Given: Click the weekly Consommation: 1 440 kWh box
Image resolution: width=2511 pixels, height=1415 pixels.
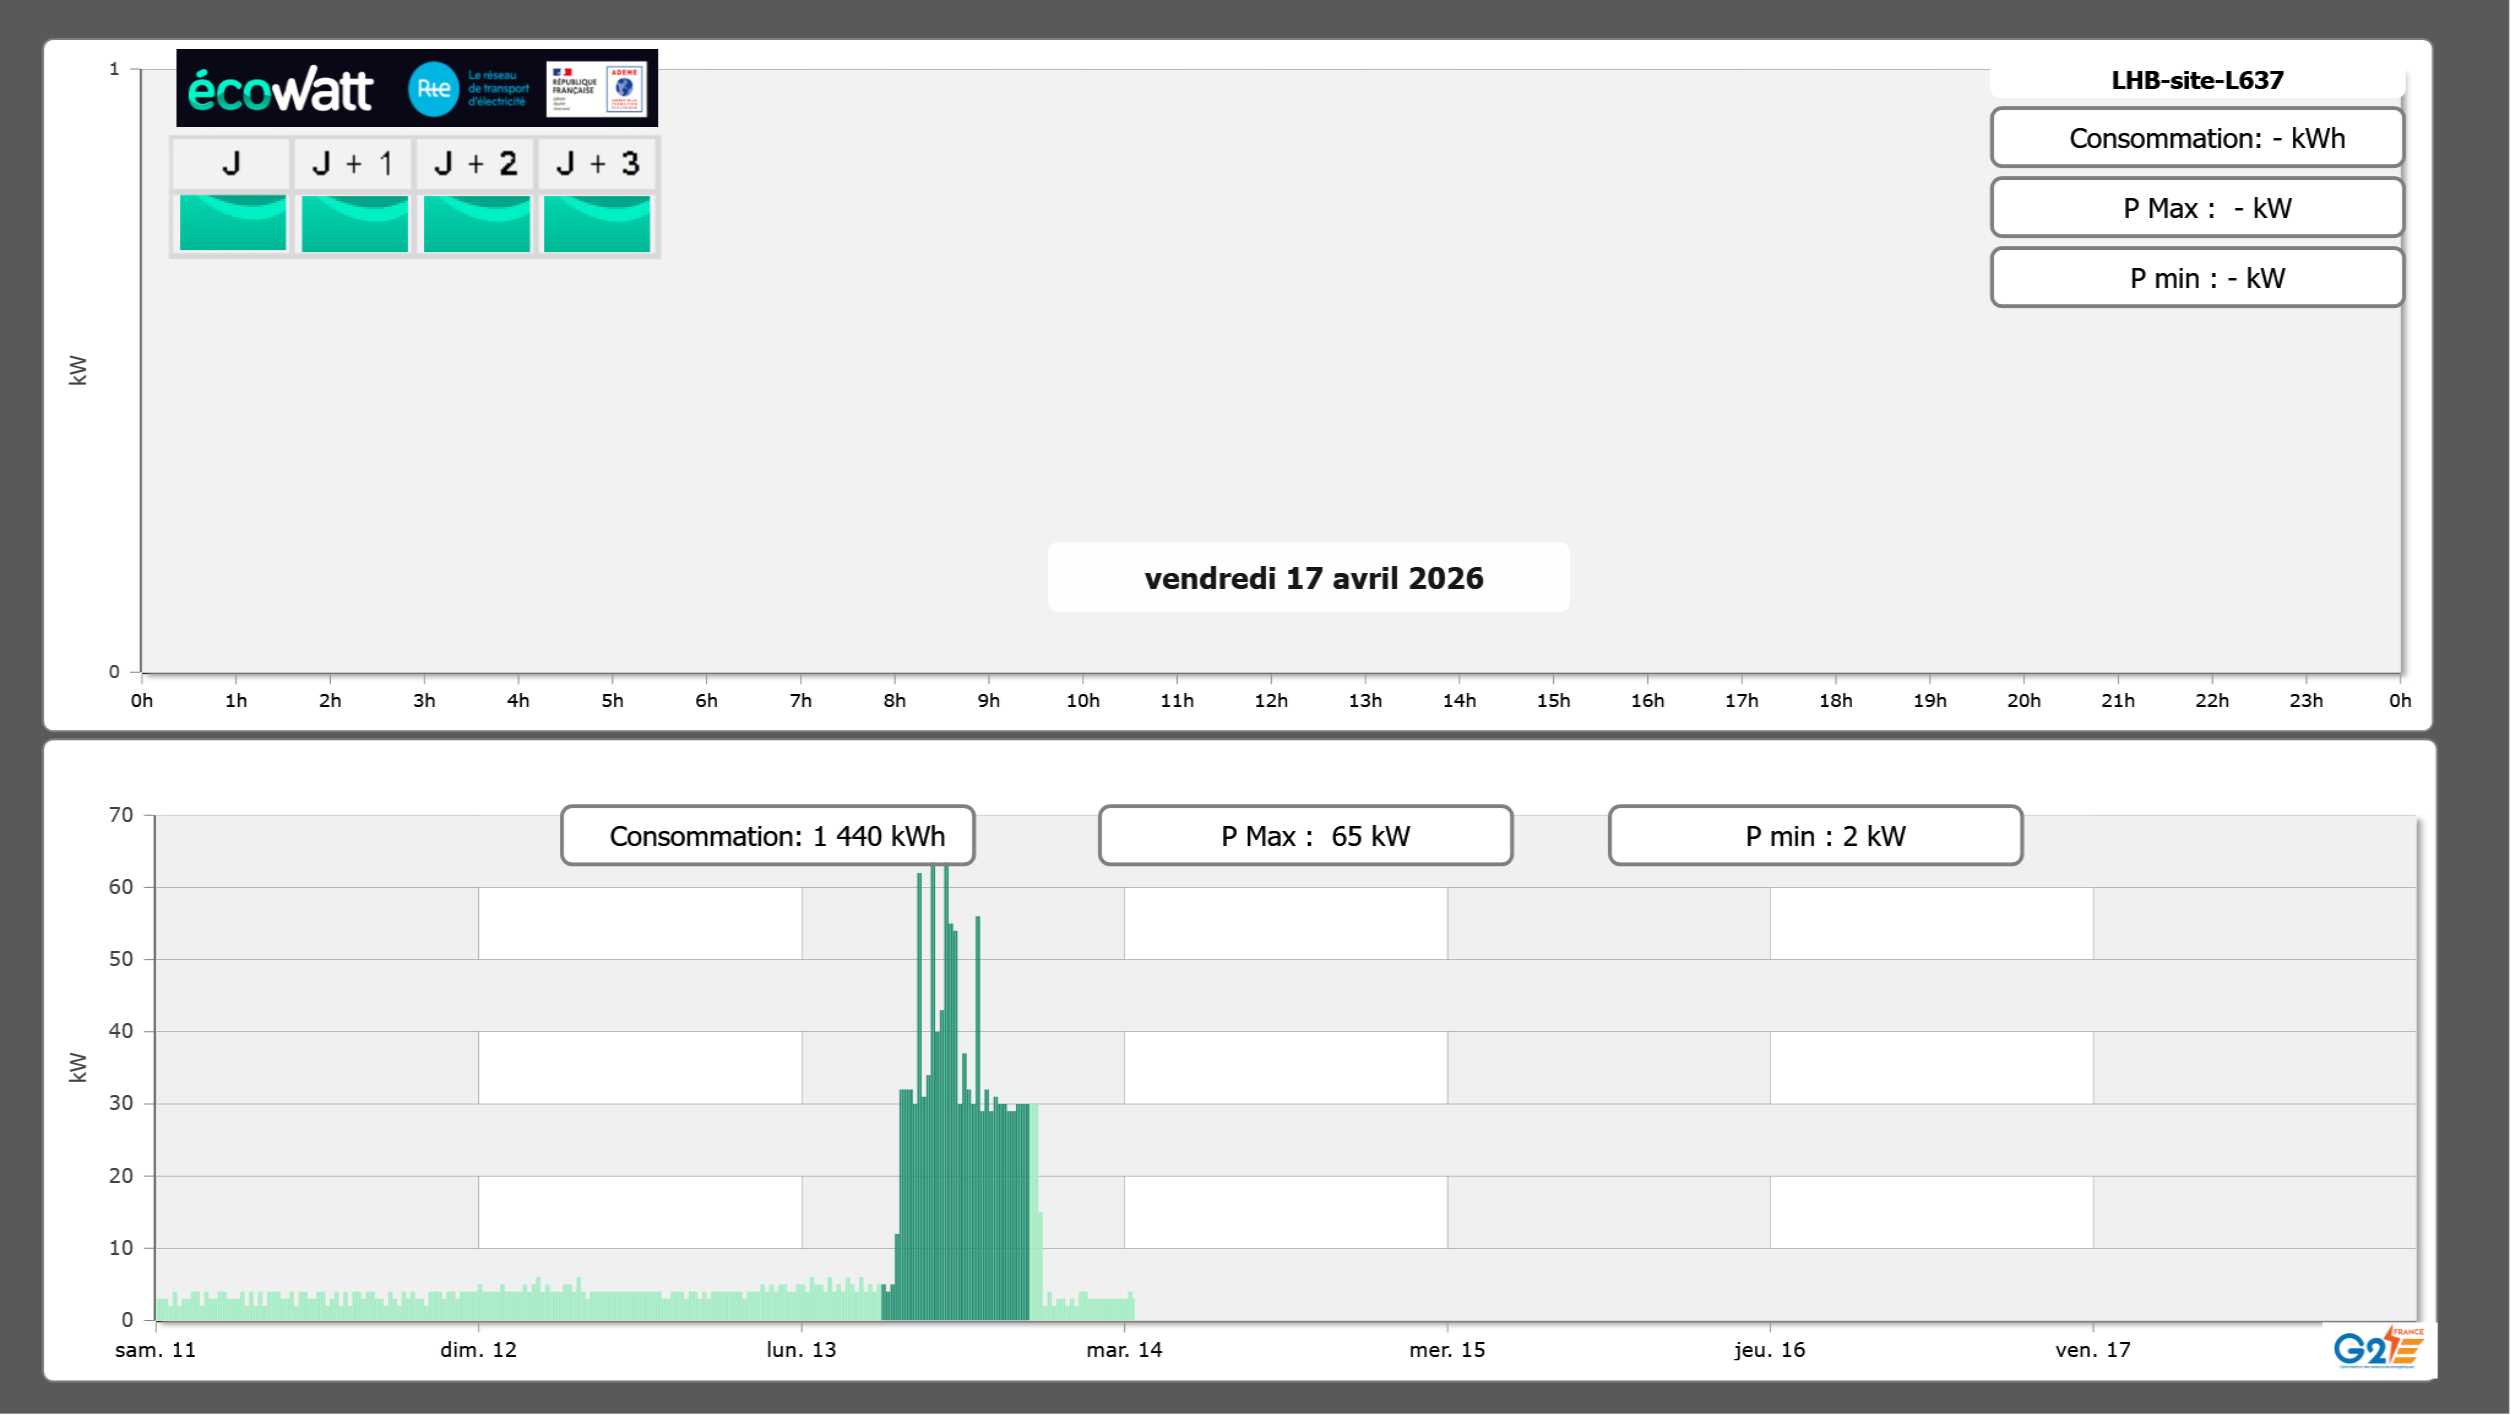Looking at the screenshot, I should click(x=768, y=835).
